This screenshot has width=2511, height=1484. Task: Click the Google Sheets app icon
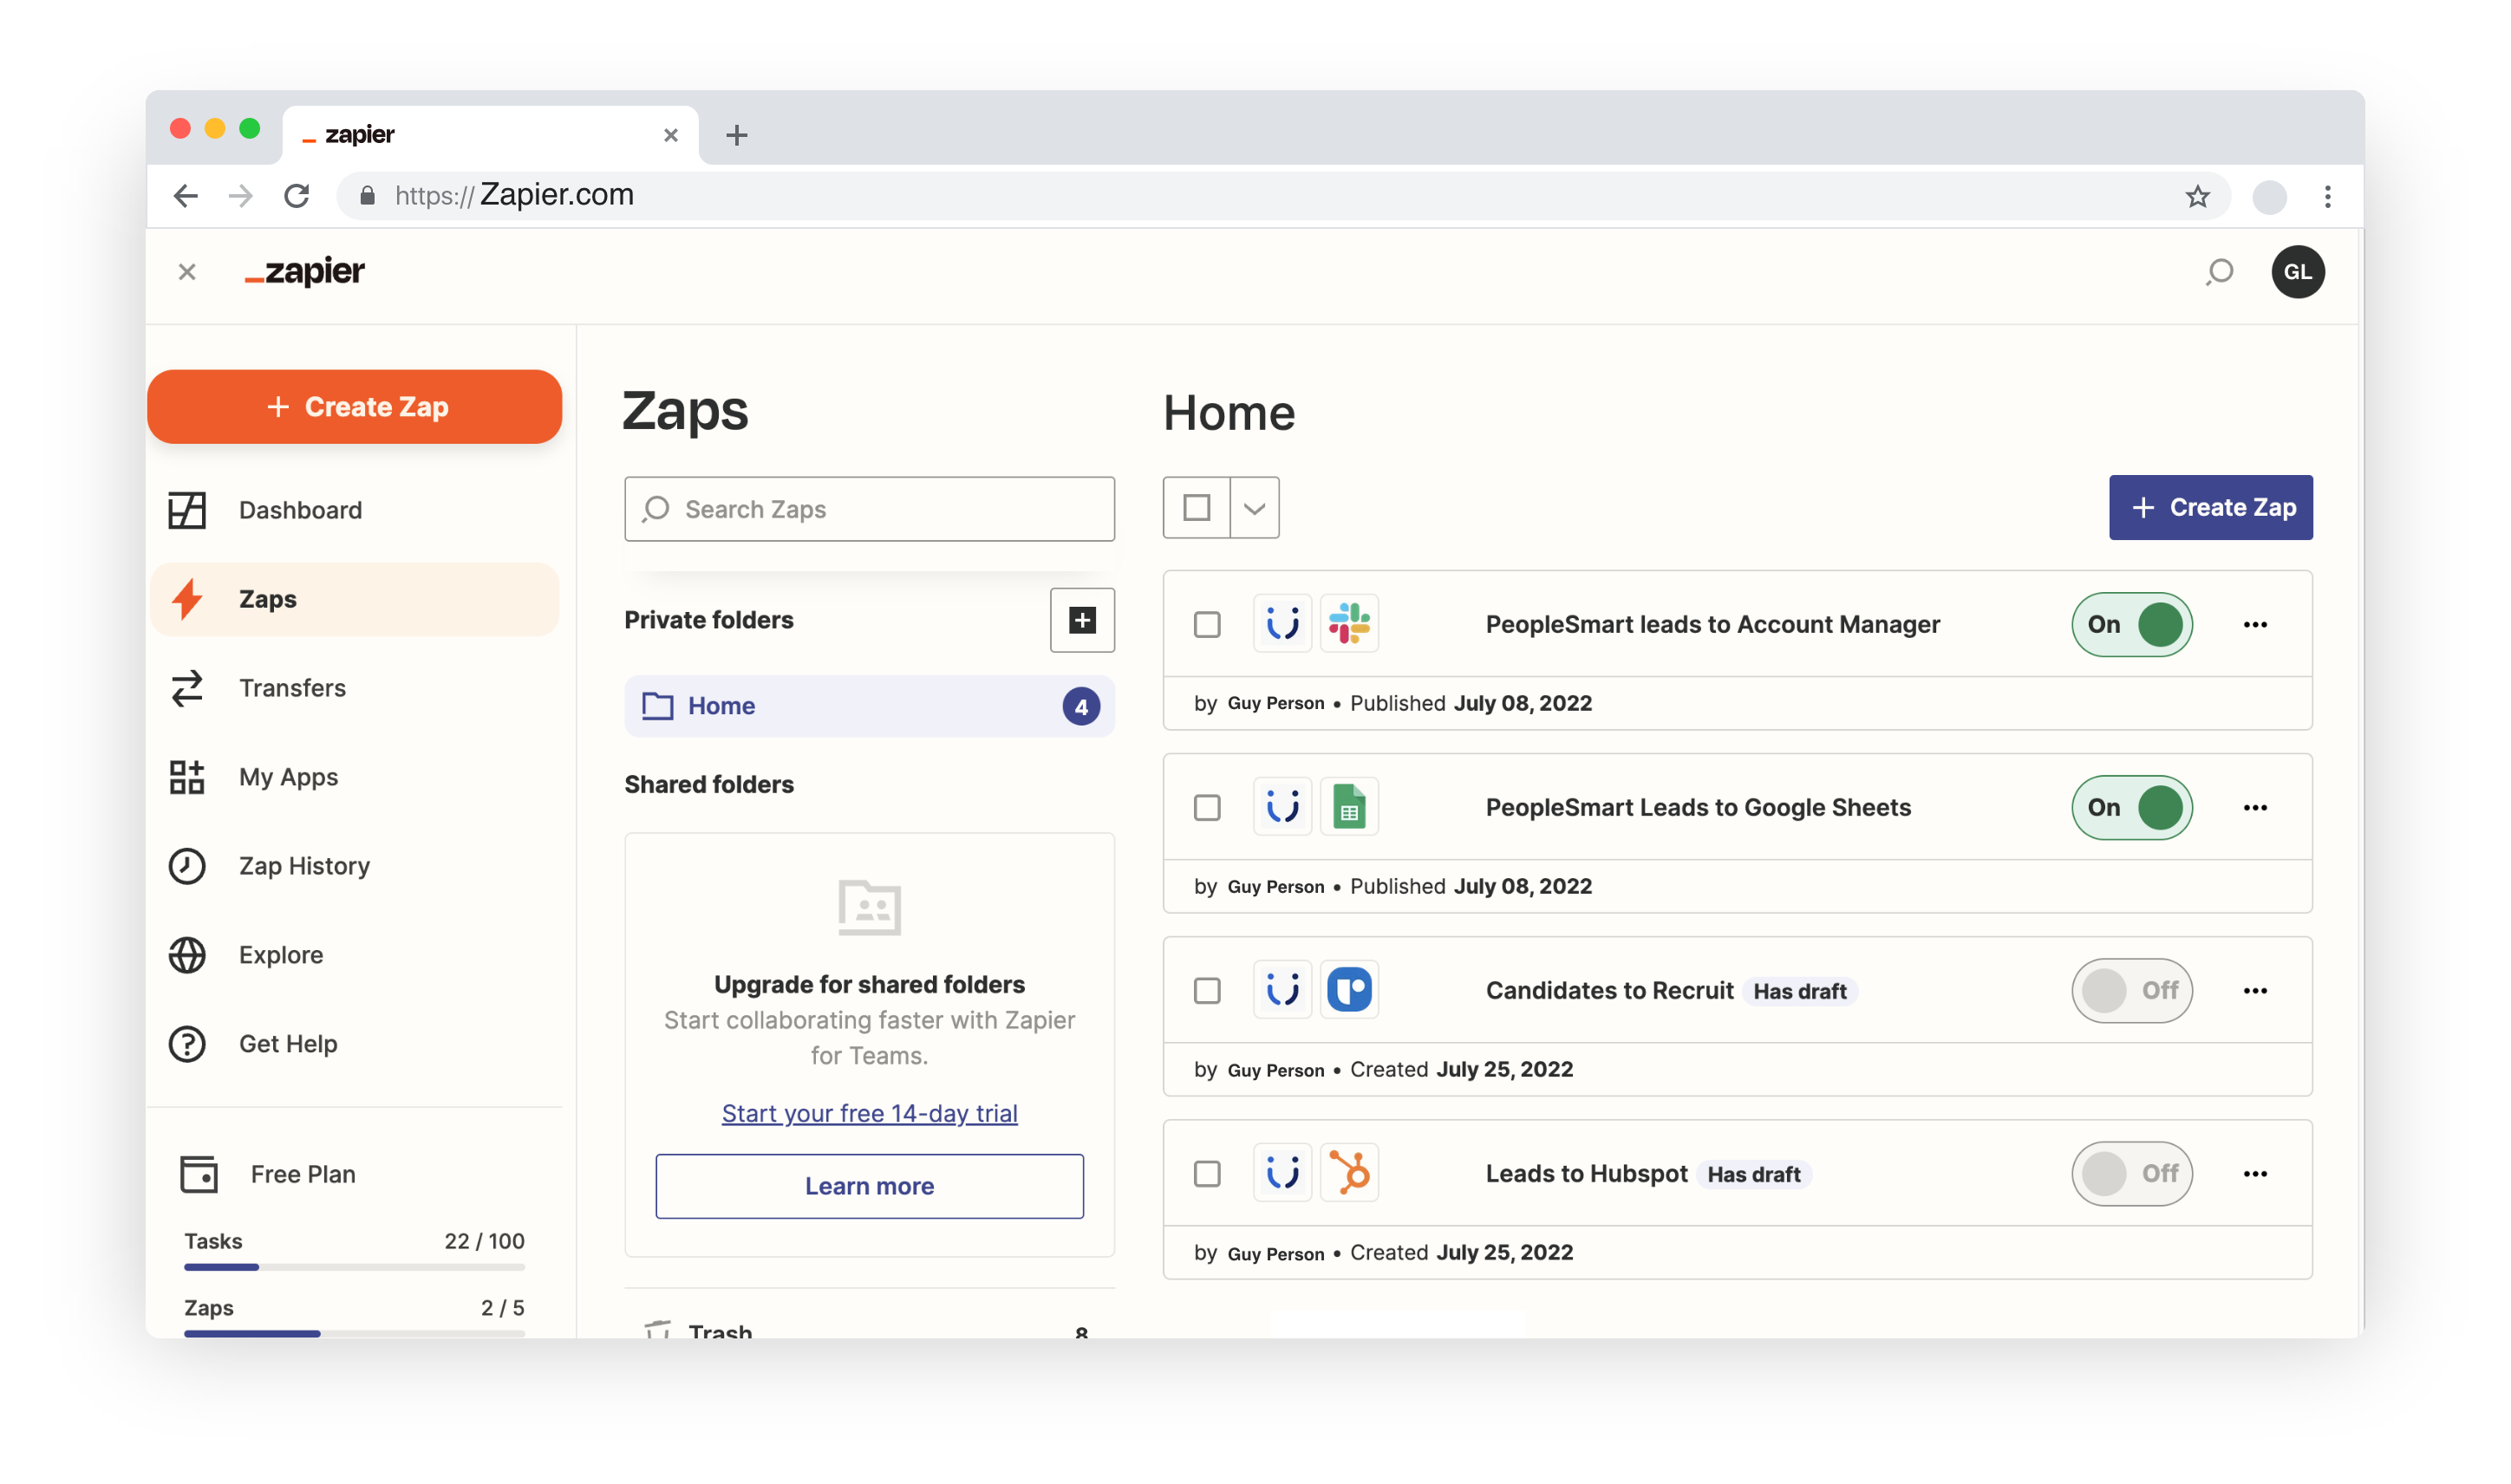pyautogui.click(x=1349, y=807)
